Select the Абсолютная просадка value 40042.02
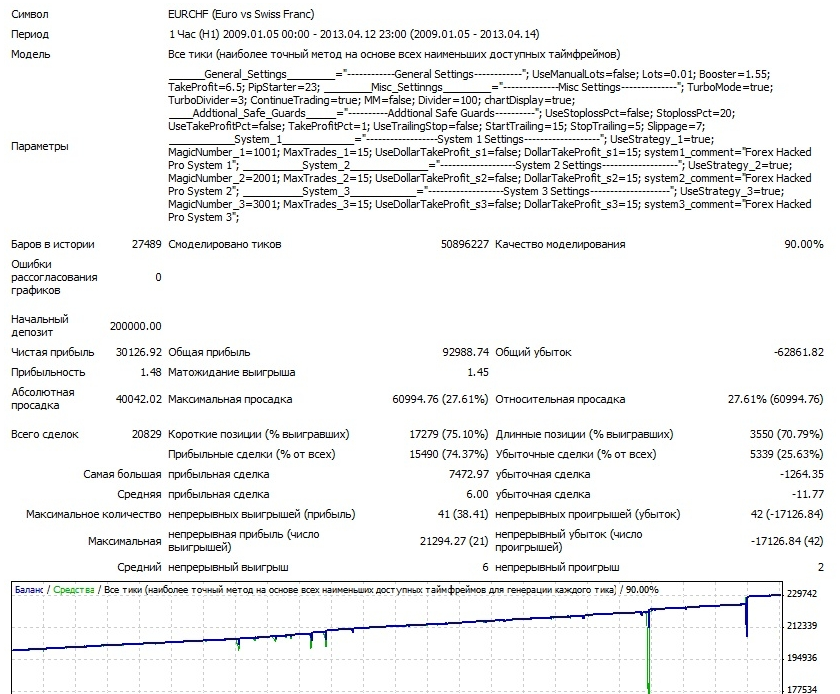Image resolution: width=840 pixels, height=694 pixels. [139, 400]
